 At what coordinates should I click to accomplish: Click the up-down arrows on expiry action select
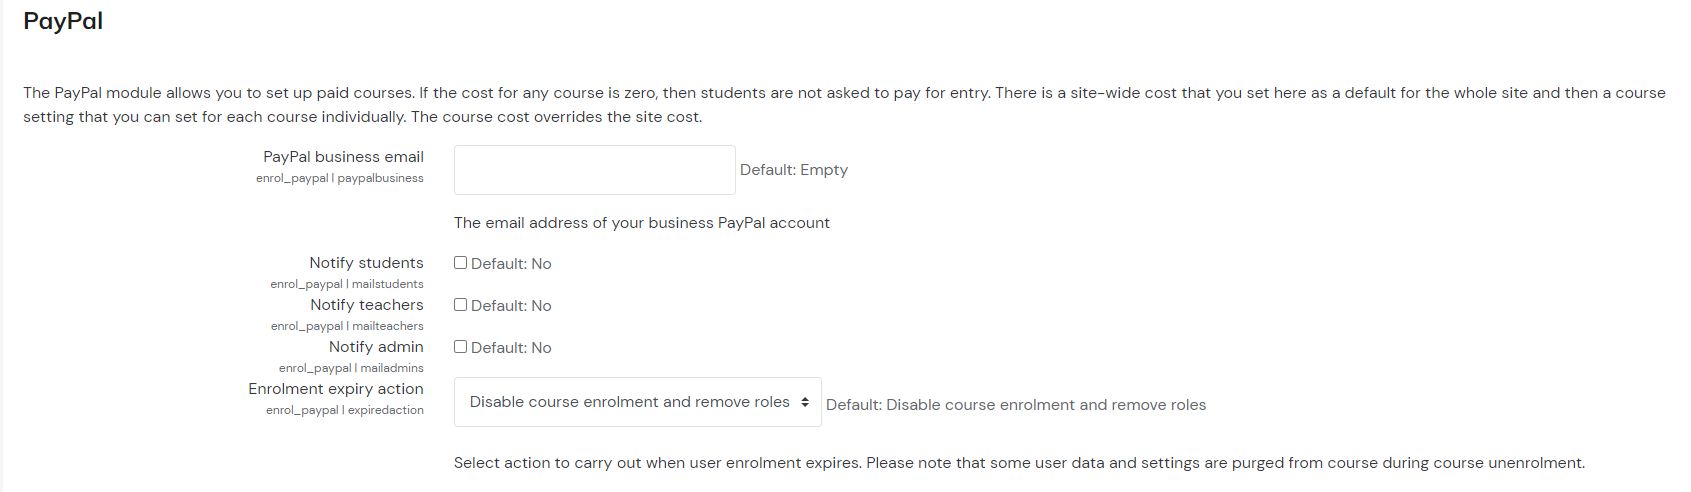click(805, 402)
